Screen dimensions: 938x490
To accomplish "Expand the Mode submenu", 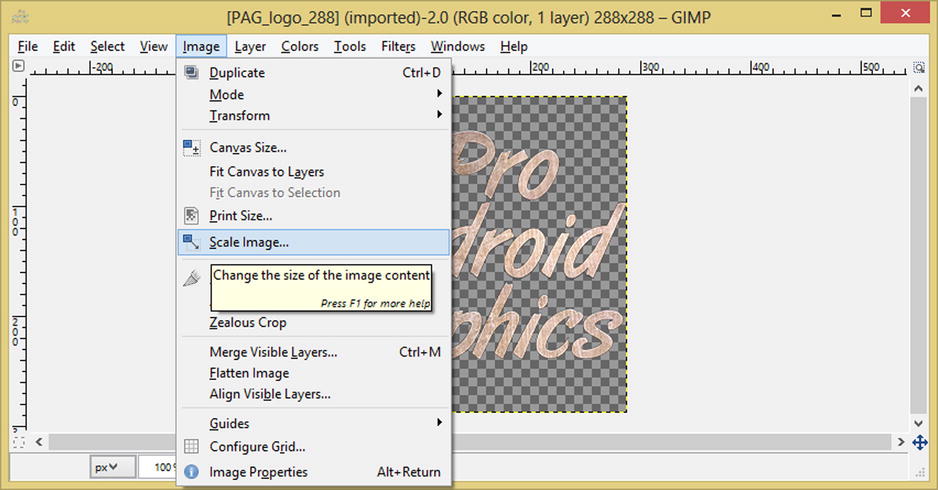I will (x=314, y=94).
